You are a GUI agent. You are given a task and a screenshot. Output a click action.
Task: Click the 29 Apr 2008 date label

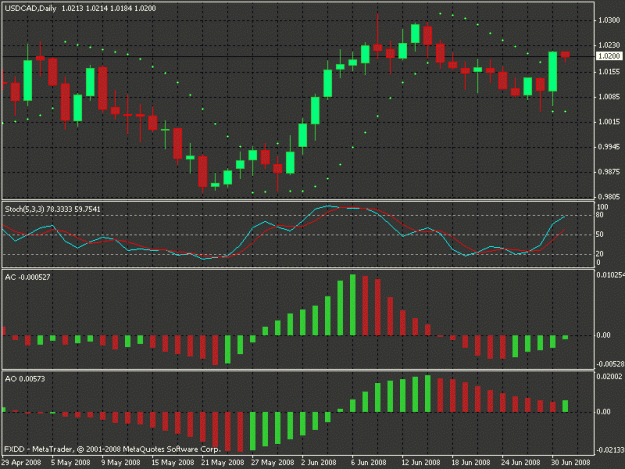(x=21, y=463)
